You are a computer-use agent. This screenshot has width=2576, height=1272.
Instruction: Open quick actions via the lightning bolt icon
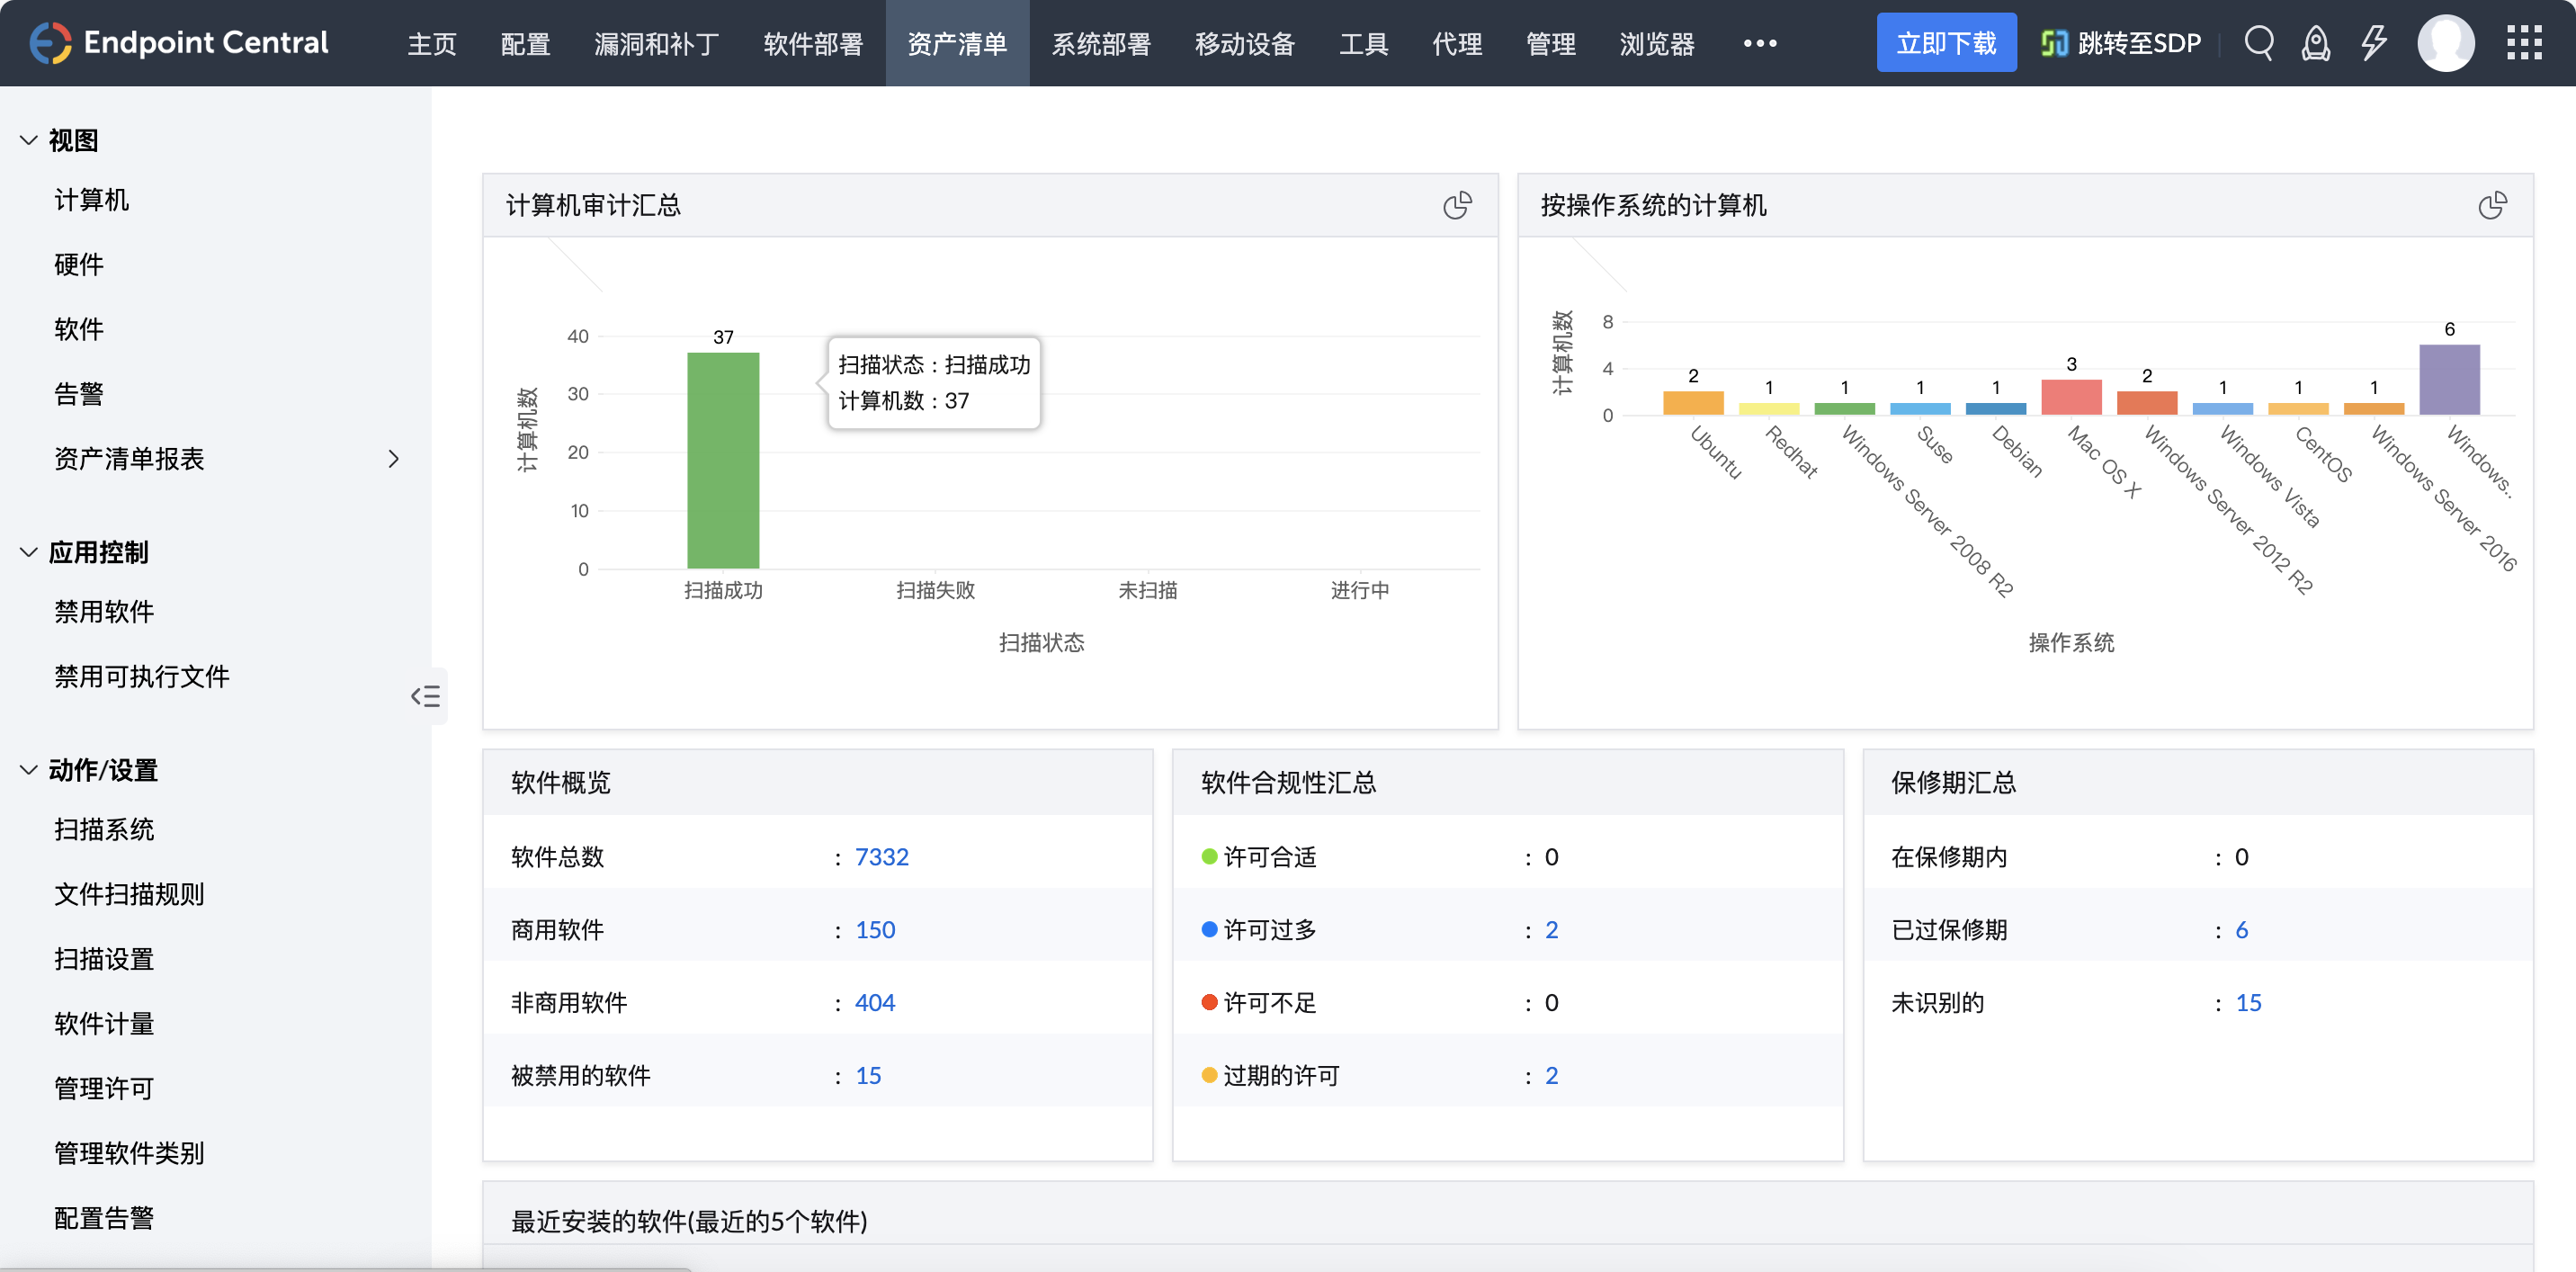point(2375,43)
